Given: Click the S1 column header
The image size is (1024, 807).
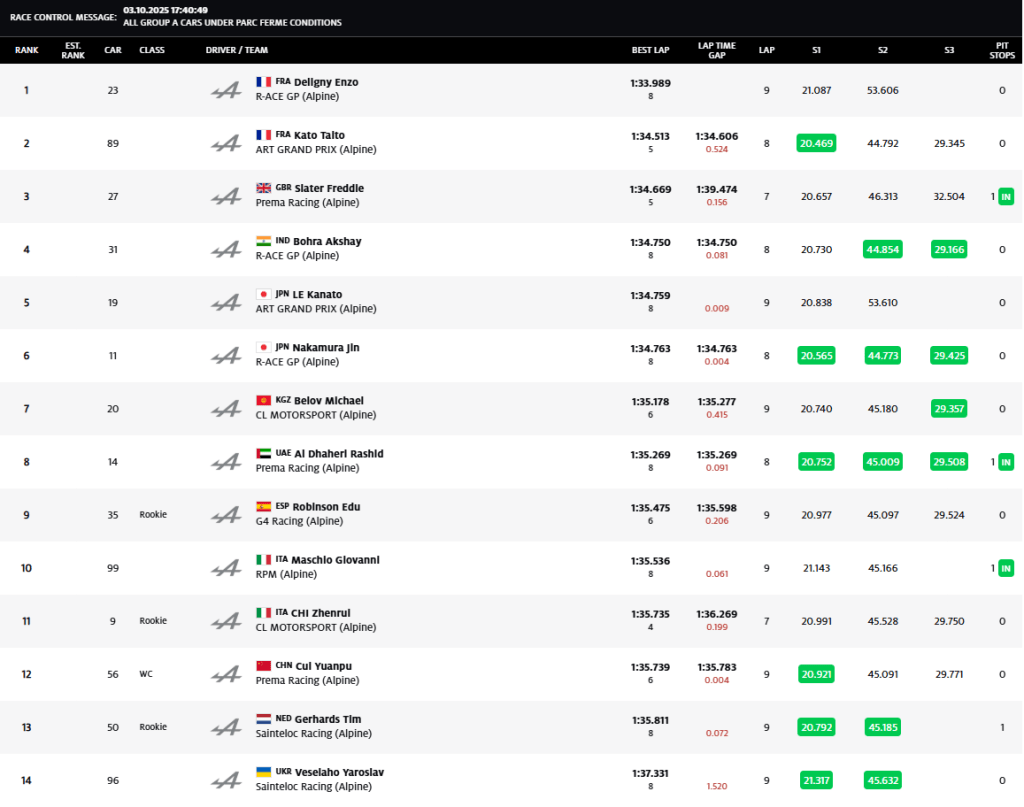Looking at the screenshot, I should [x=816, y=50].
